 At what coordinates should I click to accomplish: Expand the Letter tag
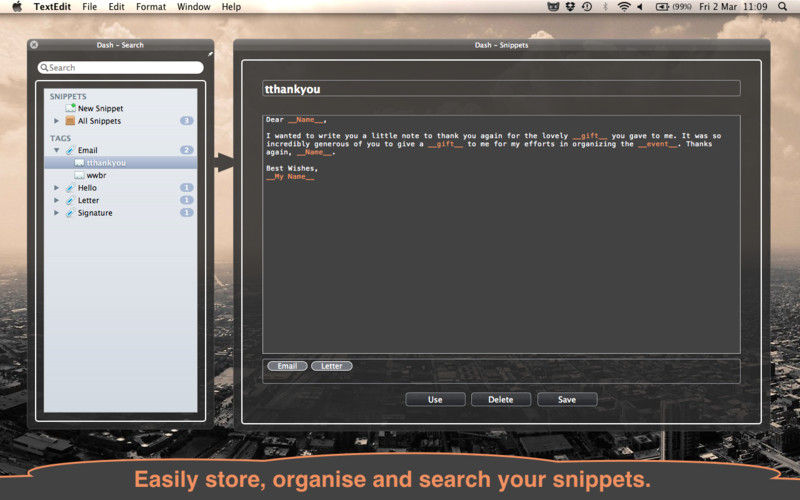(56, 201)
